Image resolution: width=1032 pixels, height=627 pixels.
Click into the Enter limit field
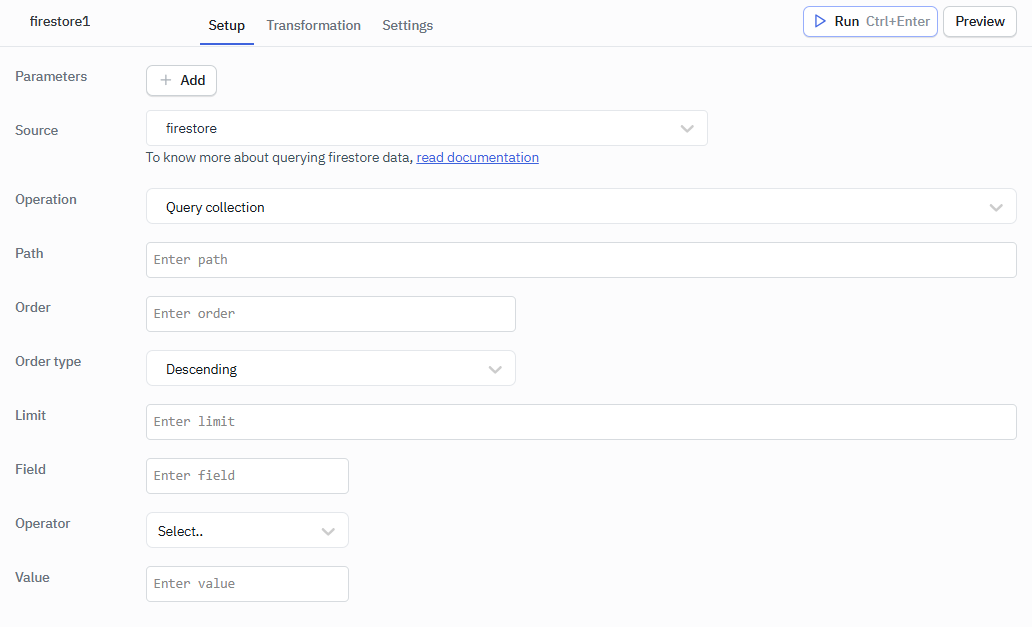580,422
